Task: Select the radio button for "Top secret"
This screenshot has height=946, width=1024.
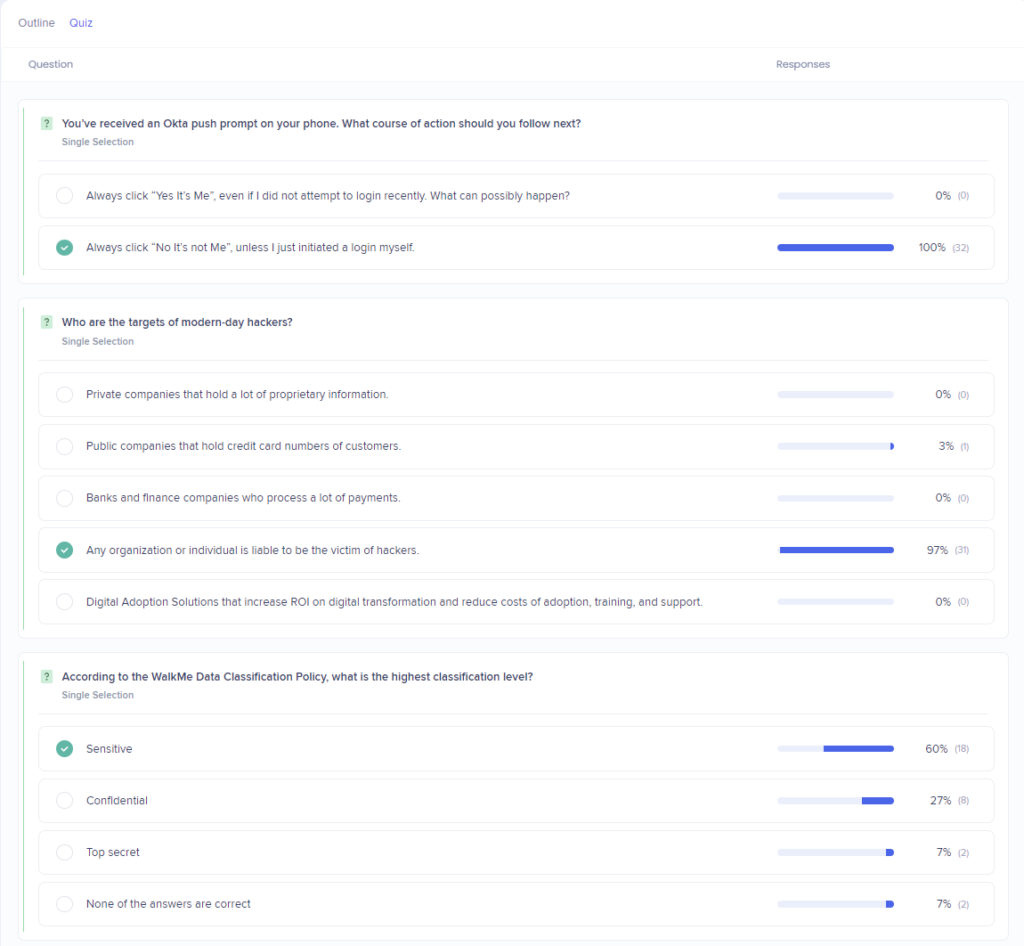Action: (64, 852)
